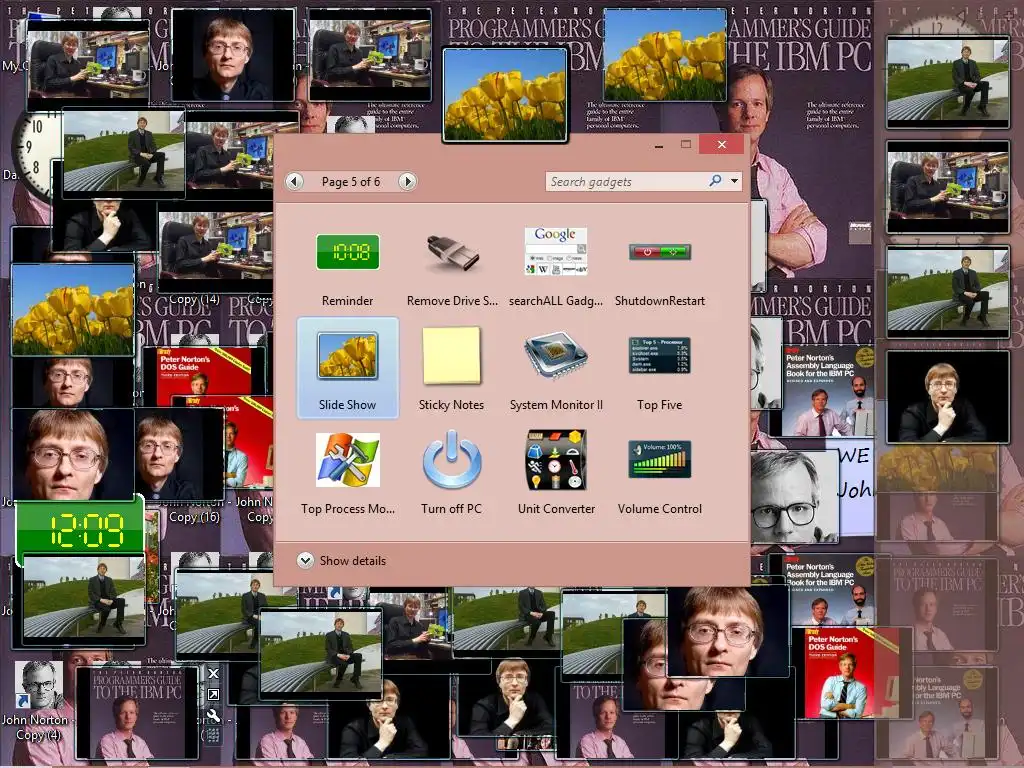Choose the Remove Drive Safely gadget
Image resolution: width=1024 pixels, height=768 pixels.
point(451,266)
